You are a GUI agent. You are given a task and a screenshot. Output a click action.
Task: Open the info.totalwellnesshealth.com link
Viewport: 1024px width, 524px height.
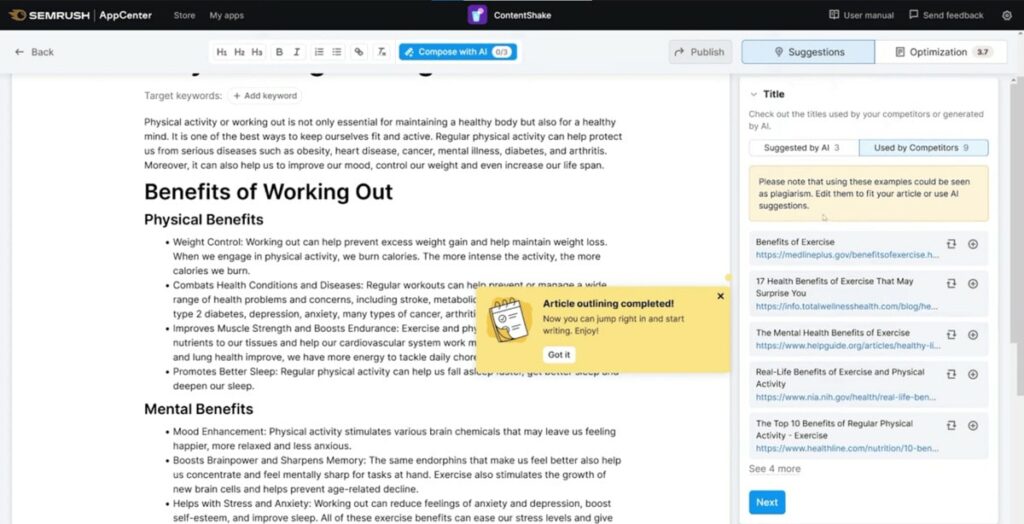846,306
